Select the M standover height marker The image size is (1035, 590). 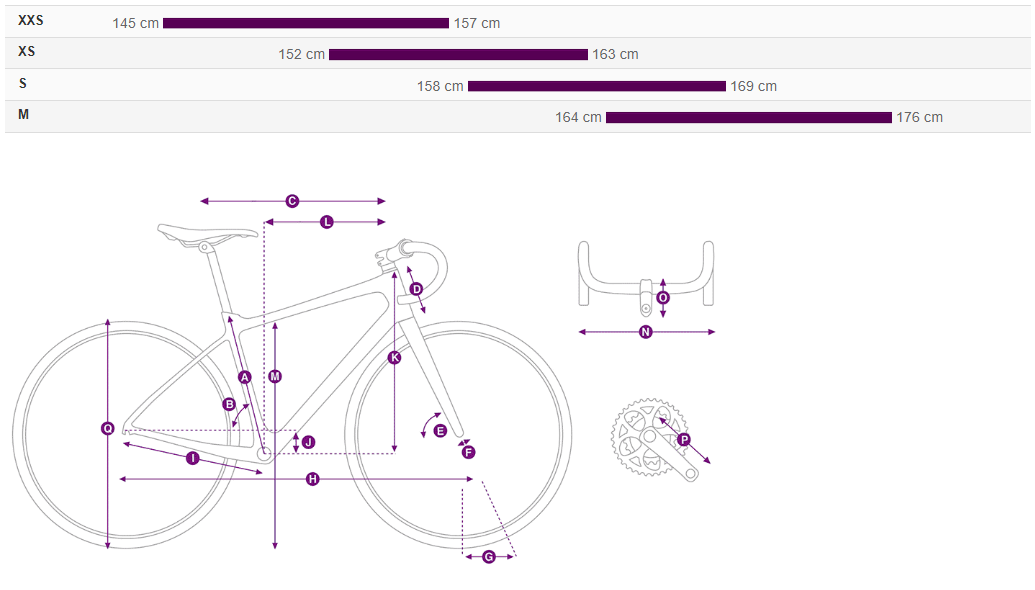click(x=275, y=376)
